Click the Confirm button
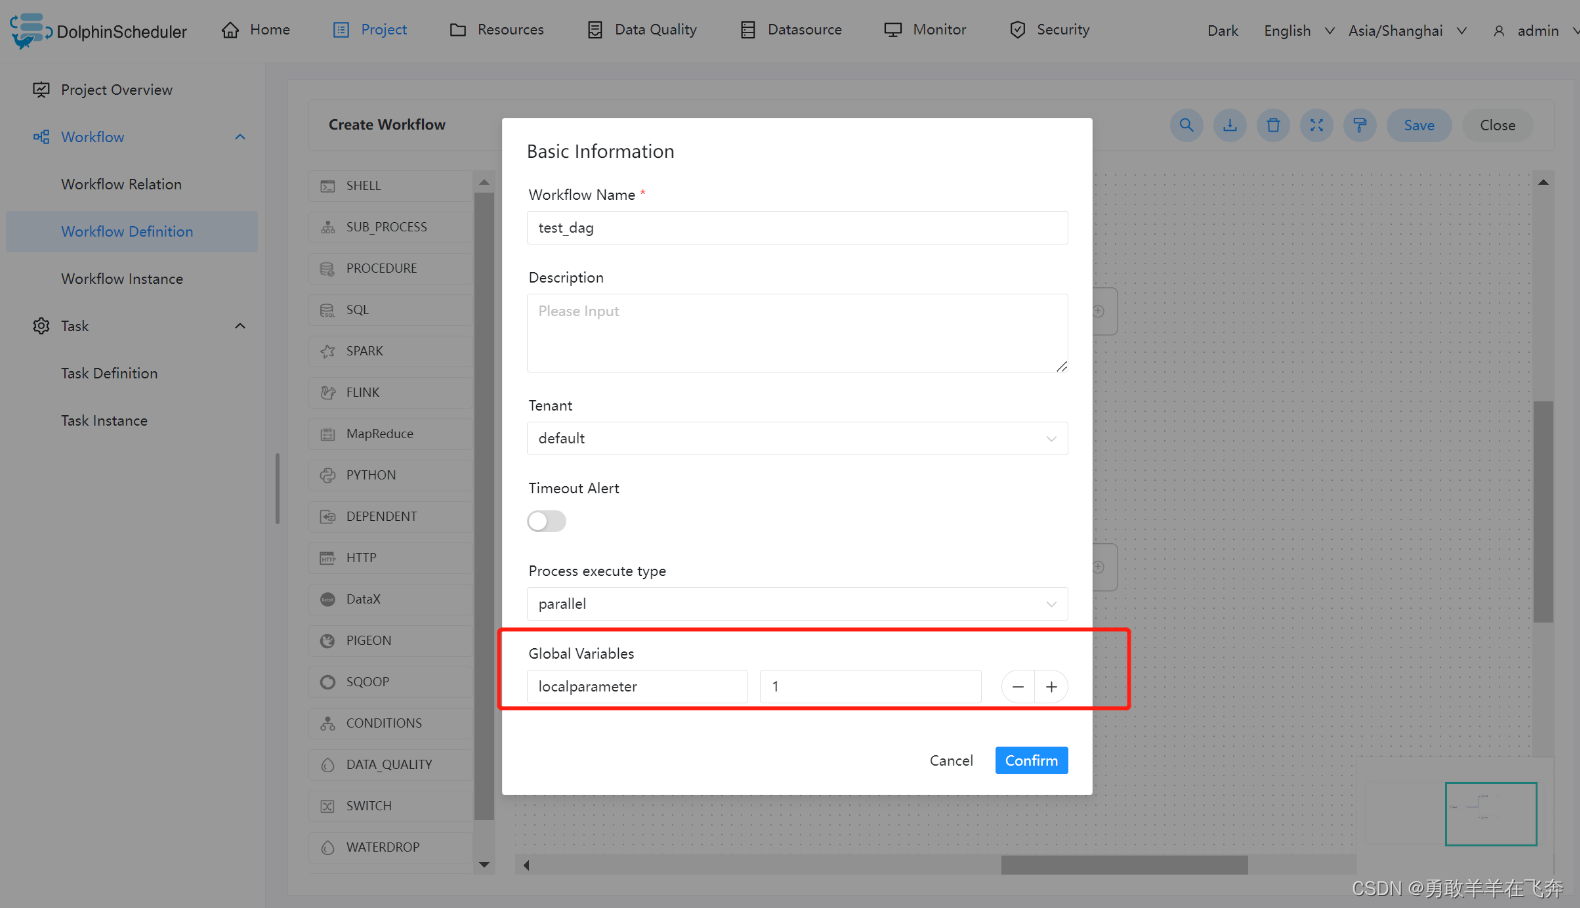This screenshot has height=908, width=1580. [x=1031, y=760]
